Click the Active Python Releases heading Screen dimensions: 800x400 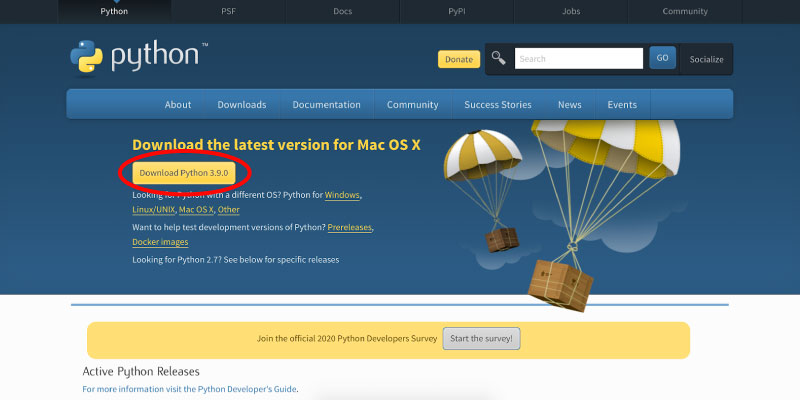(141, 371)
